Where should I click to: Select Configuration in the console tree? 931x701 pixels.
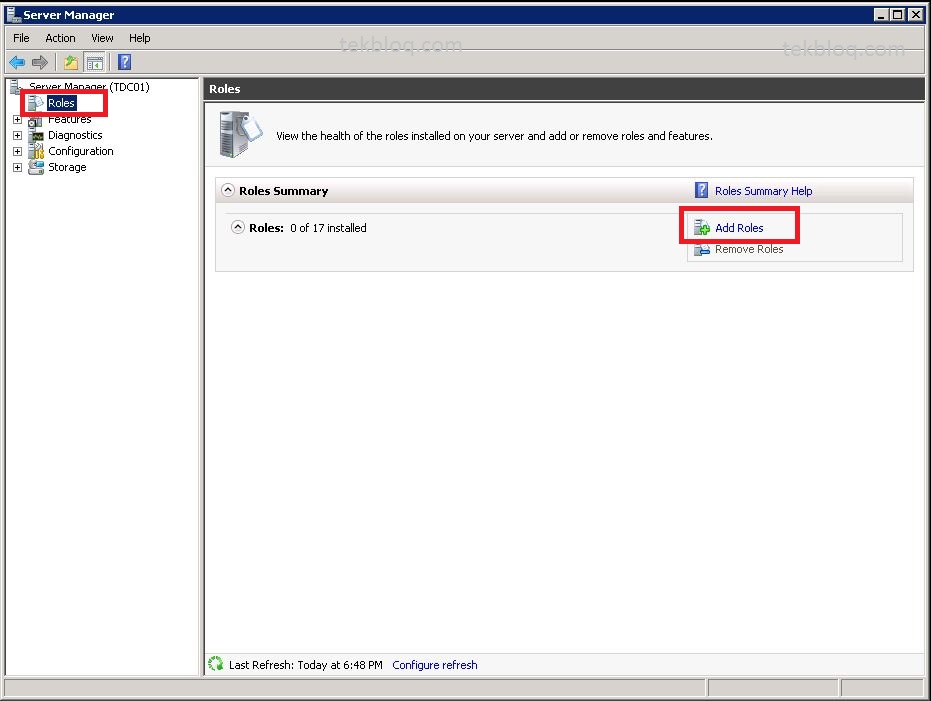point(81,151)
